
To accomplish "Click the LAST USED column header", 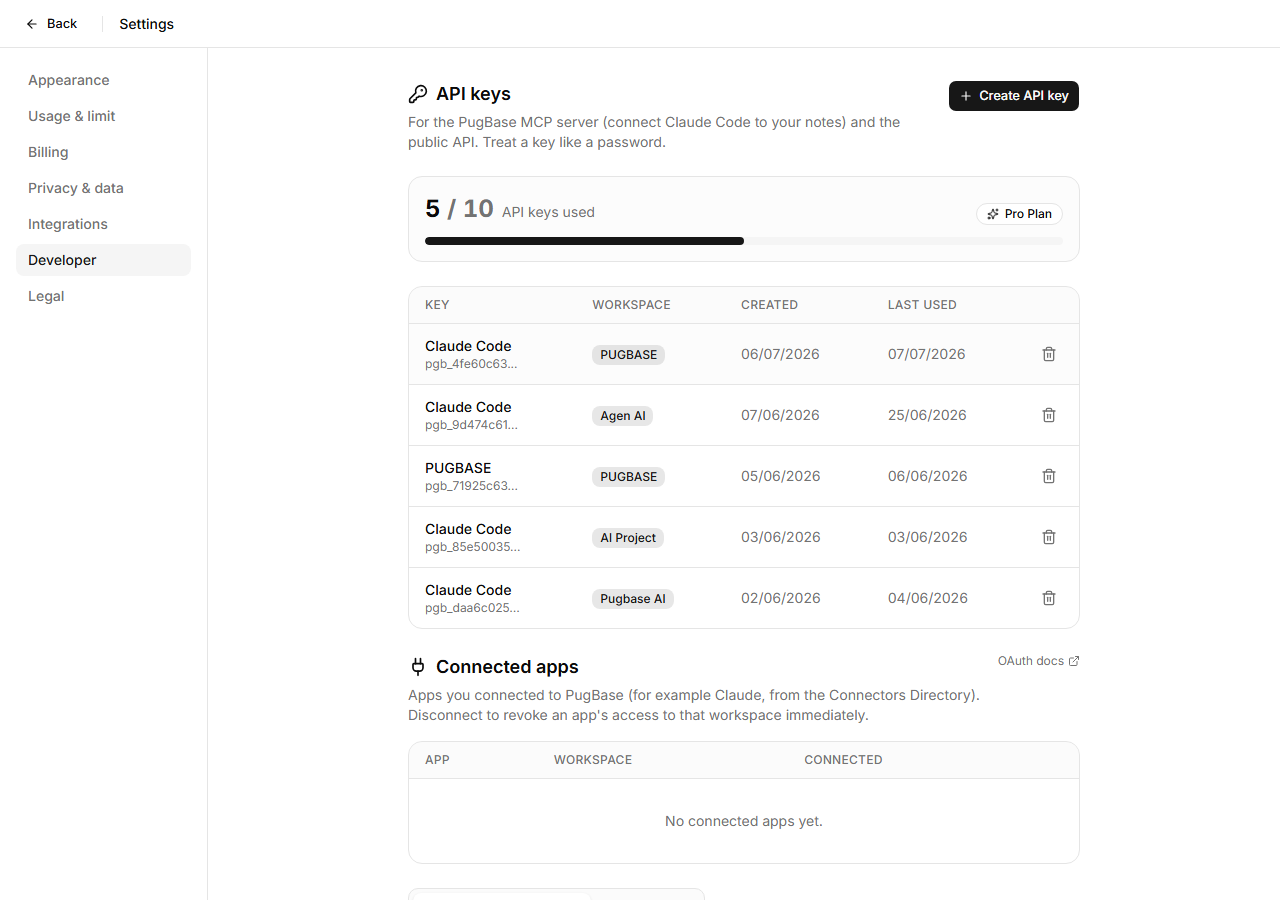I will [x=922, y=305].
